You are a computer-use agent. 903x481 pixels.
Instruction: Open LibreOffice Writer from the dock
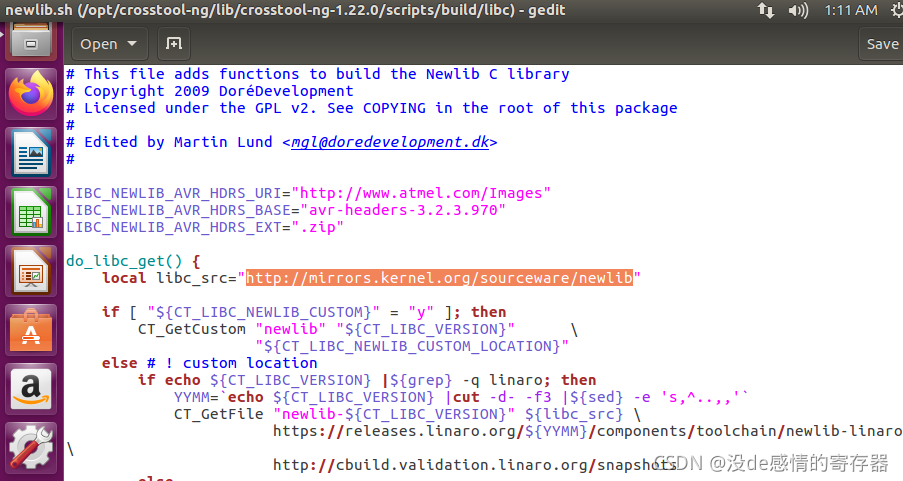(x=31, y=153)
